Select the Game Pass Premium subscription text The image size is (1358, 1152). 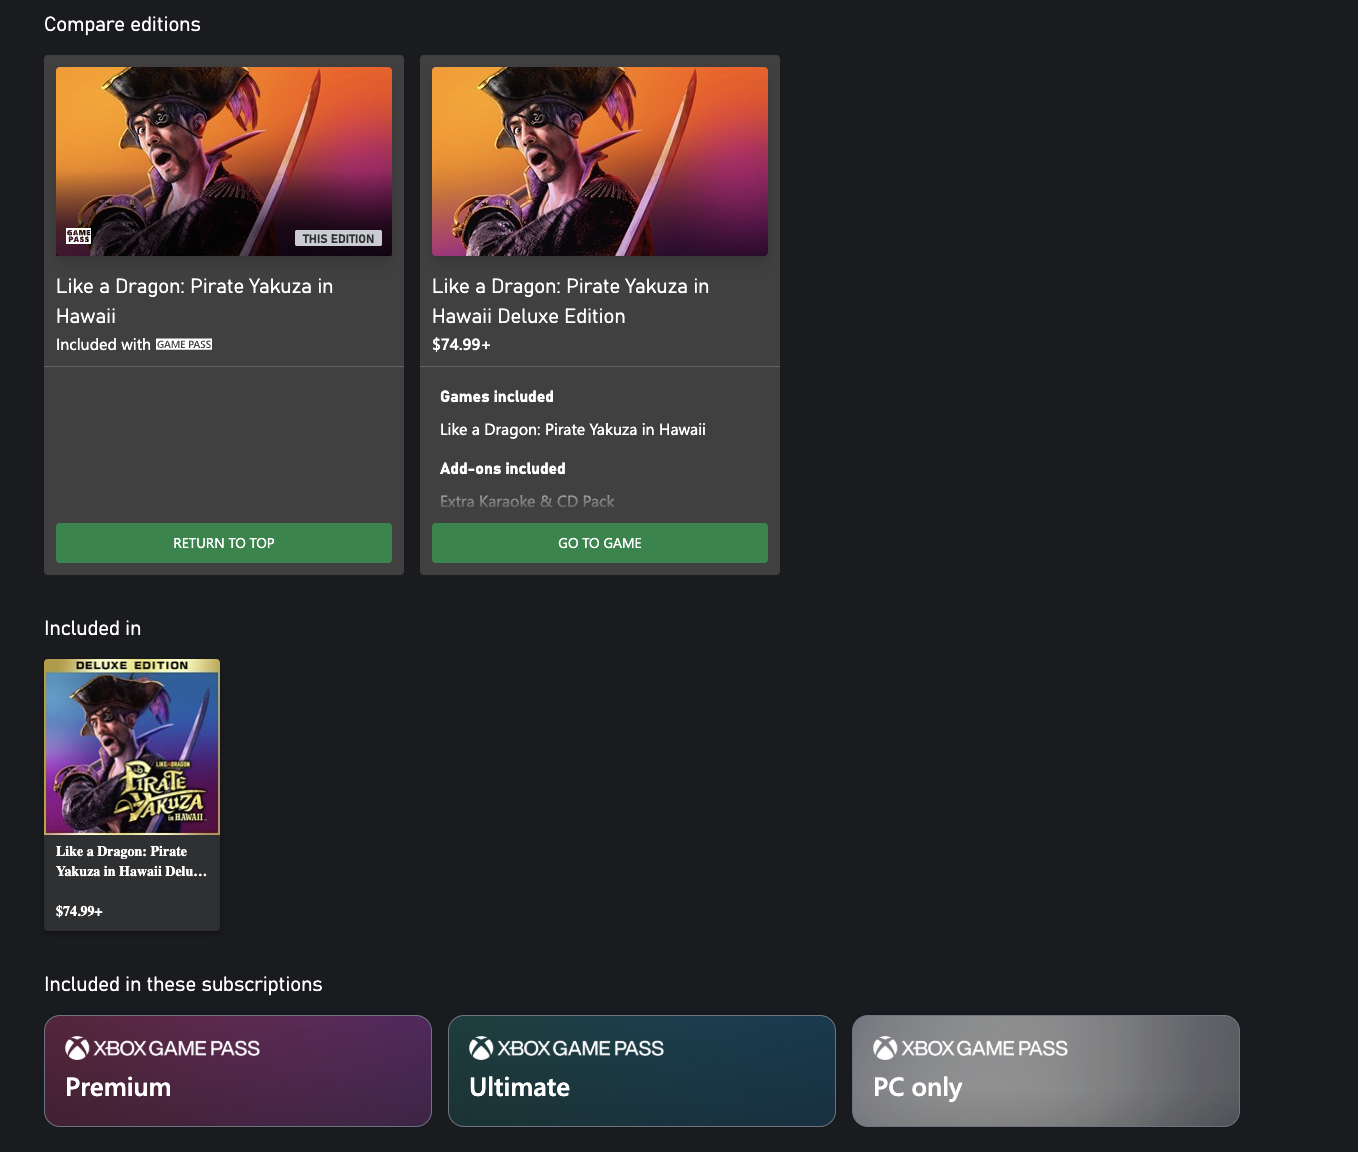click(118, 1087)
